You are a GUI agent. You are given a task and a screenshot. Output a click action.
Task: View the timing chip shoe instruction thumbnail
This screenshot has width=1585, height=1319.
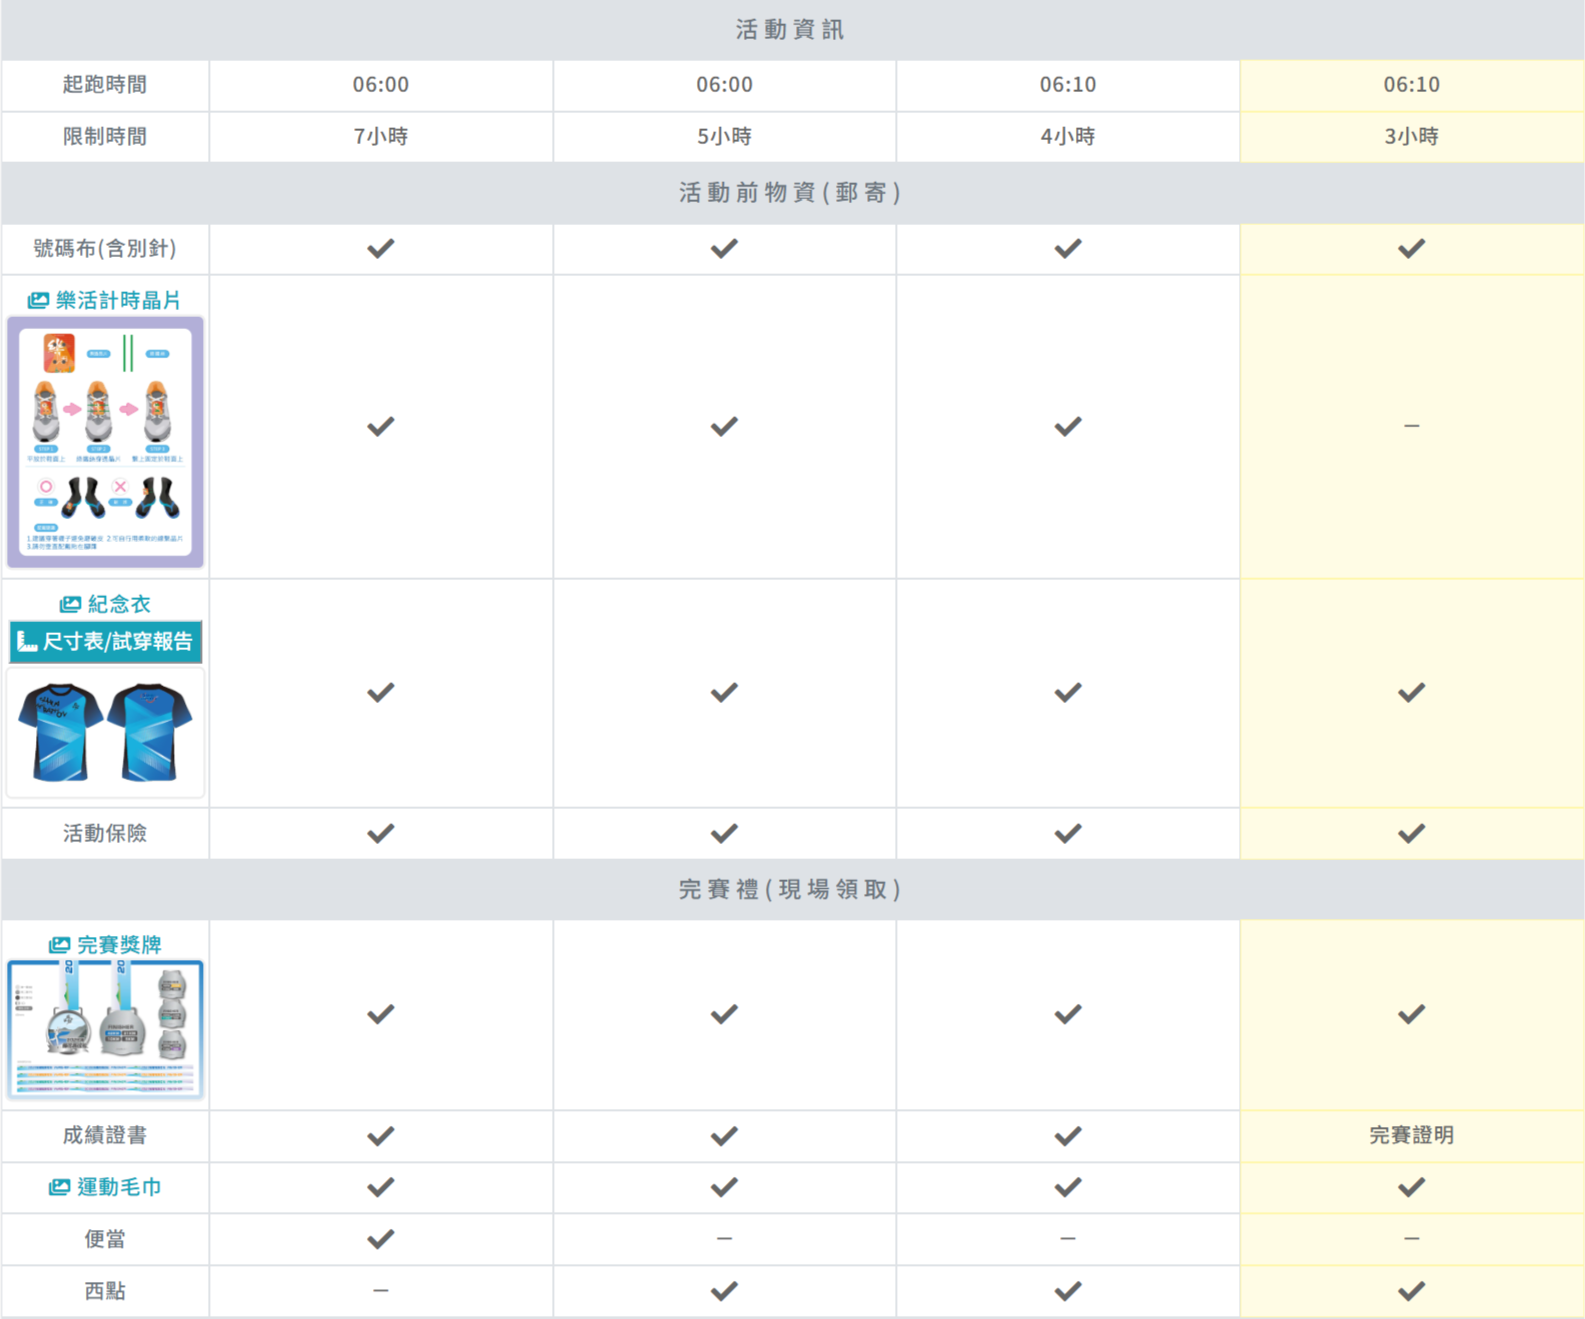[105, 442]
